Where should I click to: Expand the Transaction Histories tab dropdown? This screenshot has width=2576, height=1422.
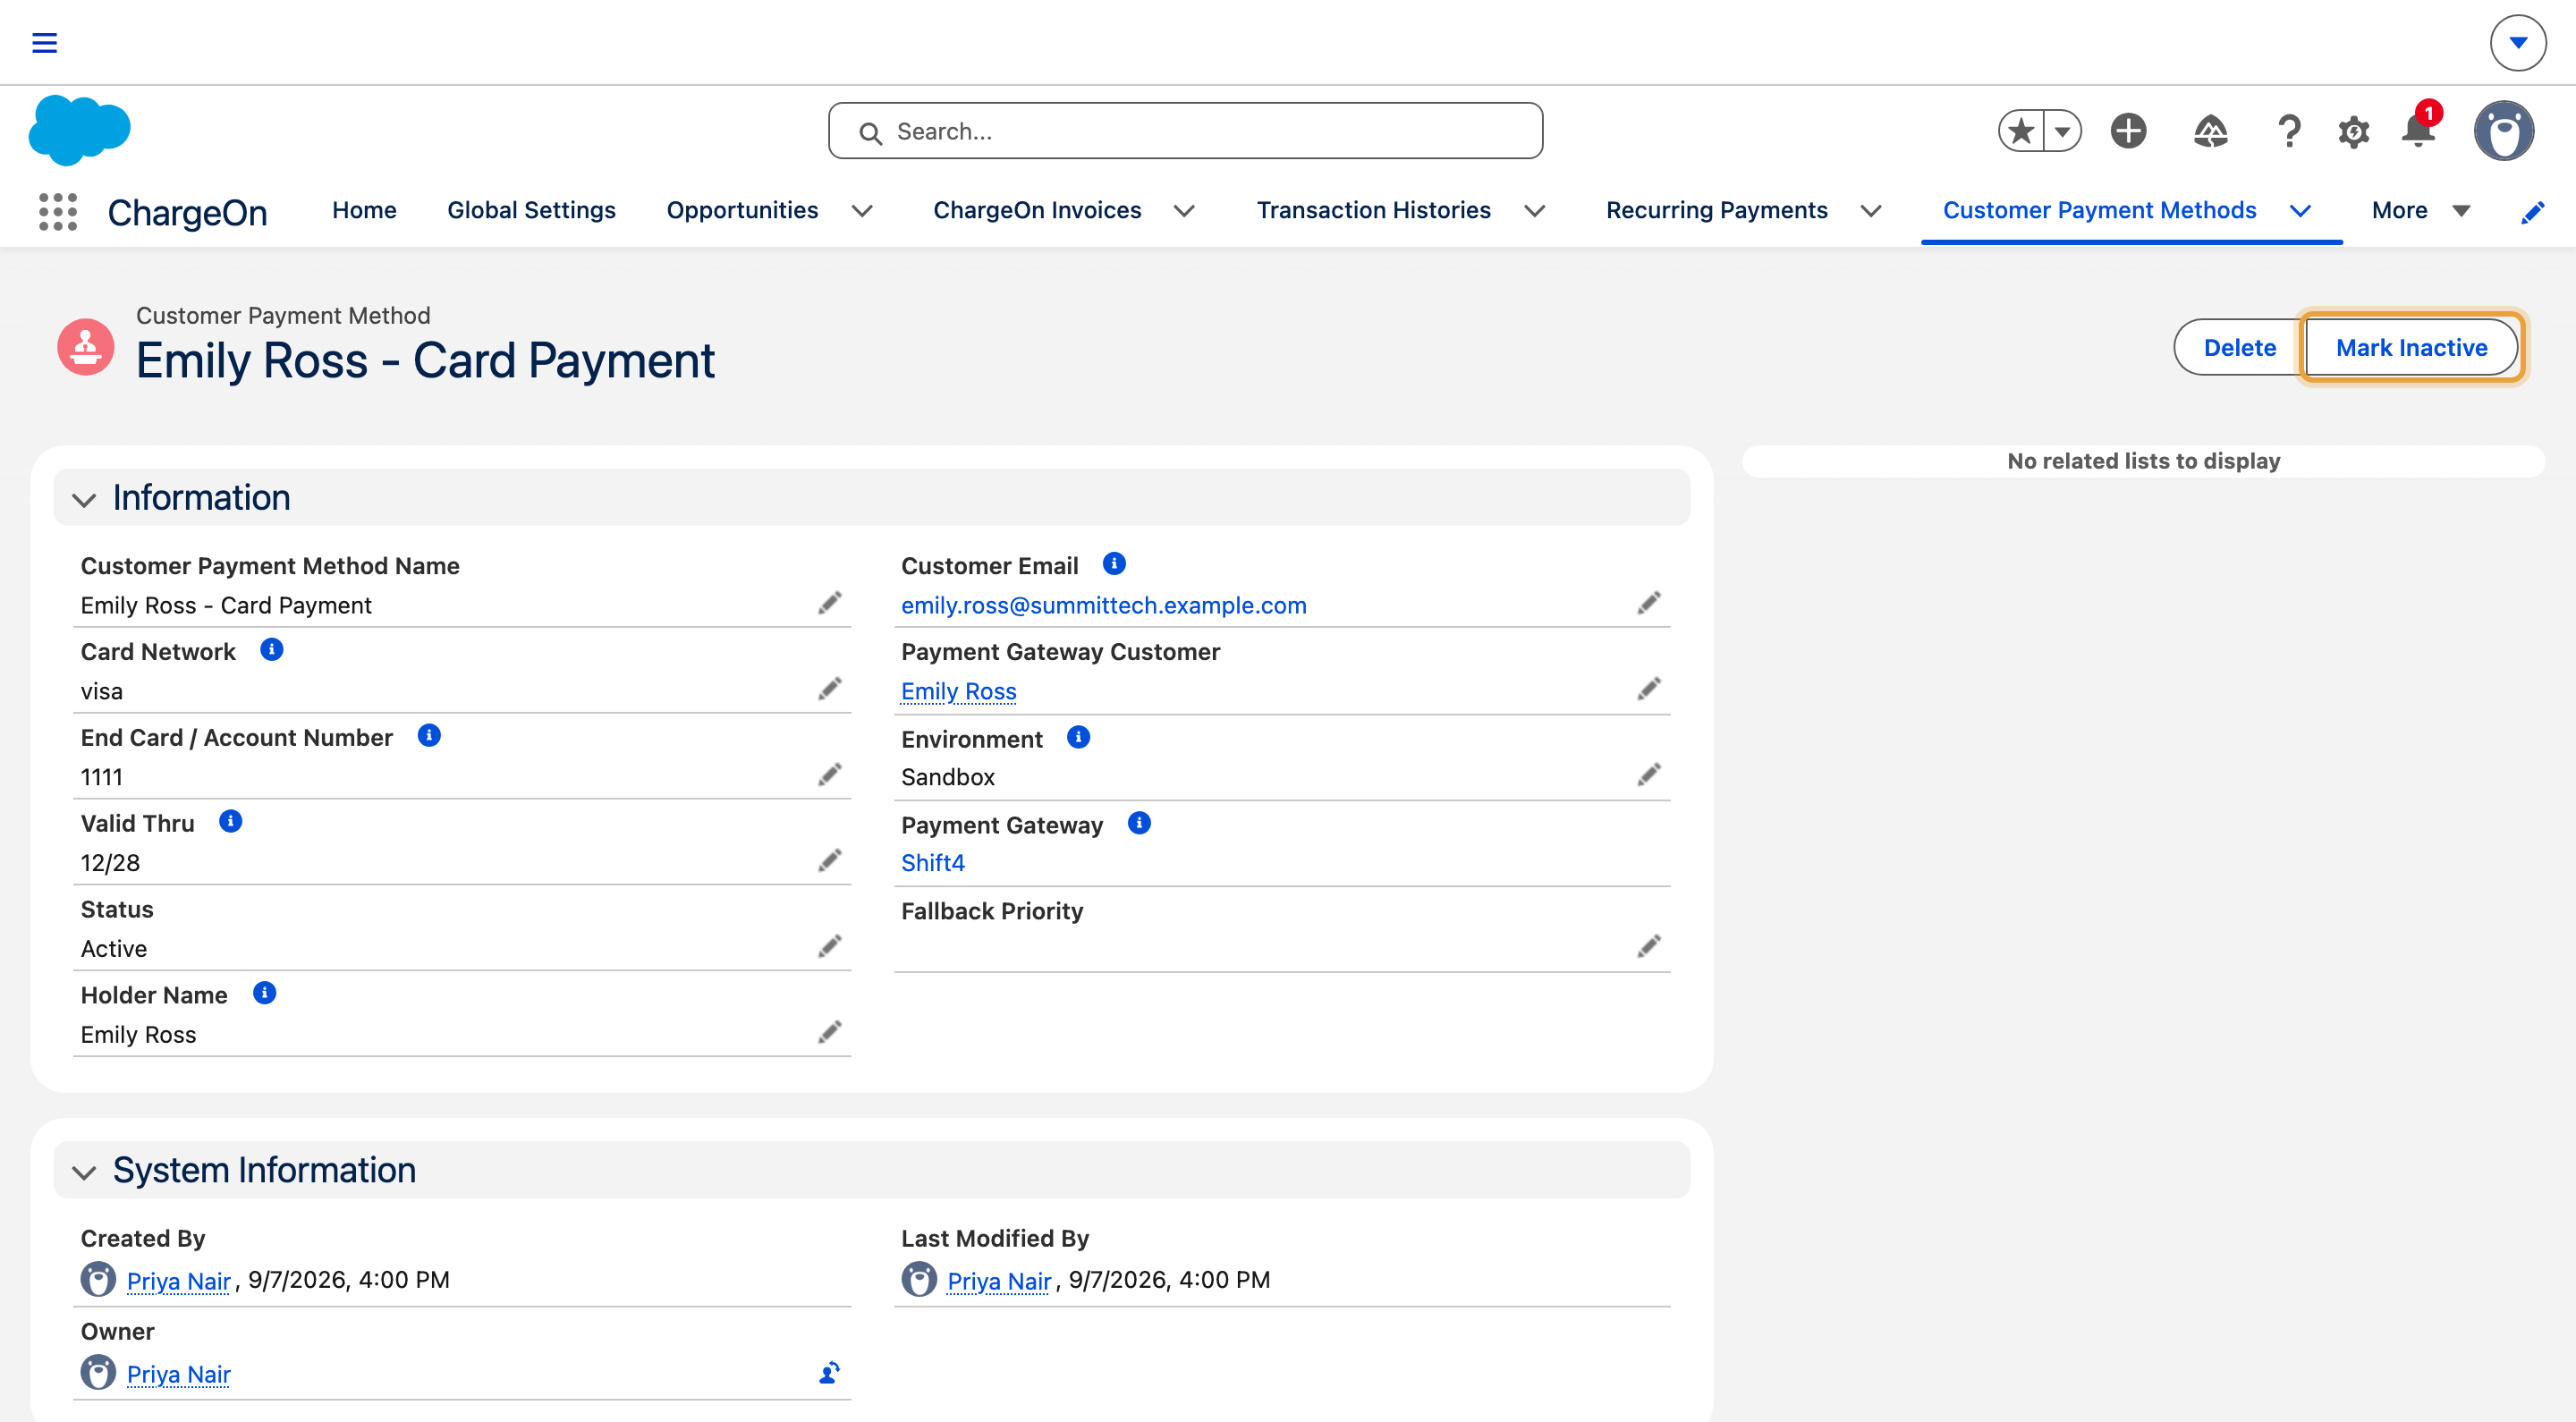coord(1534,211)
